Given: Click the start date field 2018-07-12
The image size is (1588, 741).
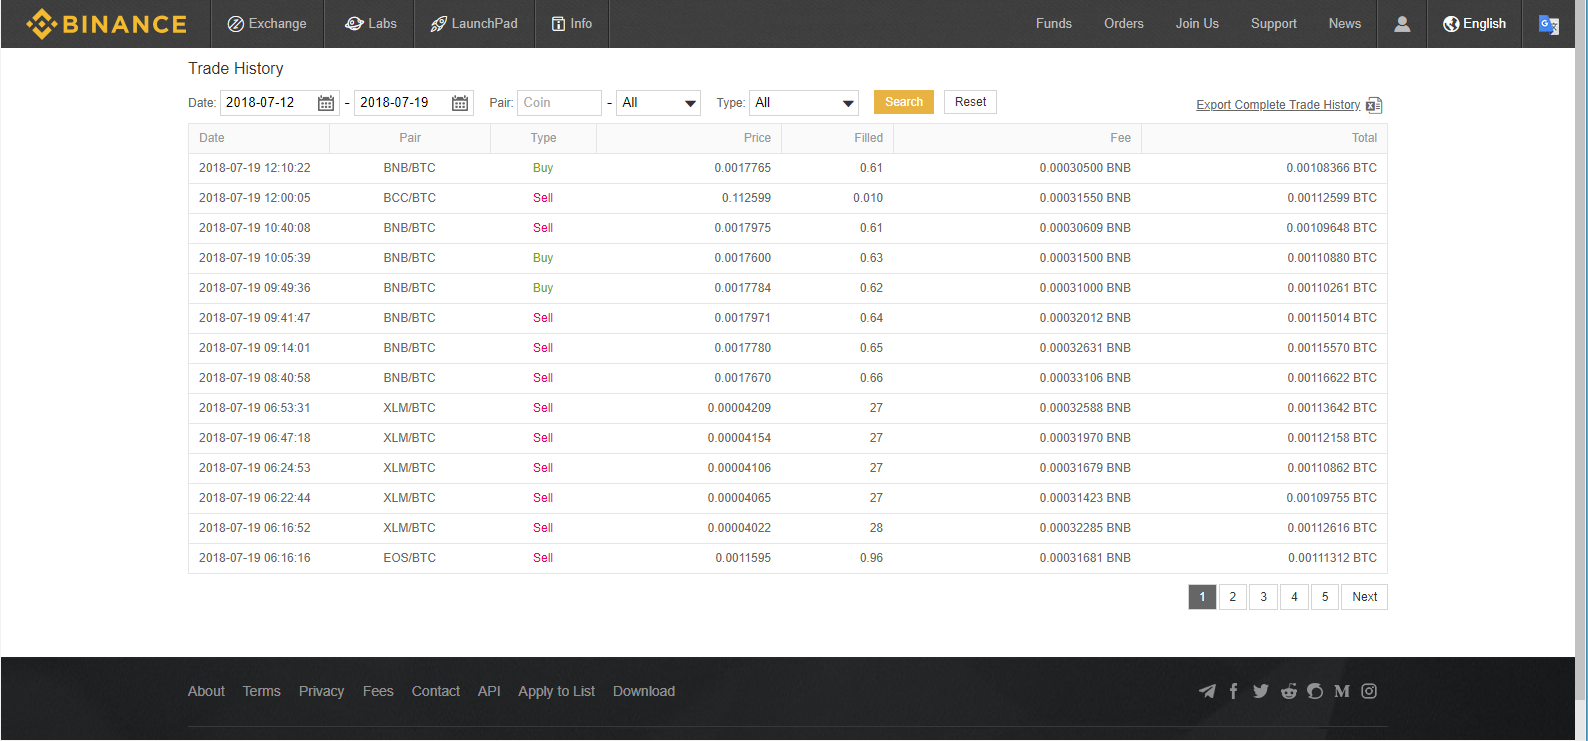Looking at the screenshot, I should tap(280, 103).
